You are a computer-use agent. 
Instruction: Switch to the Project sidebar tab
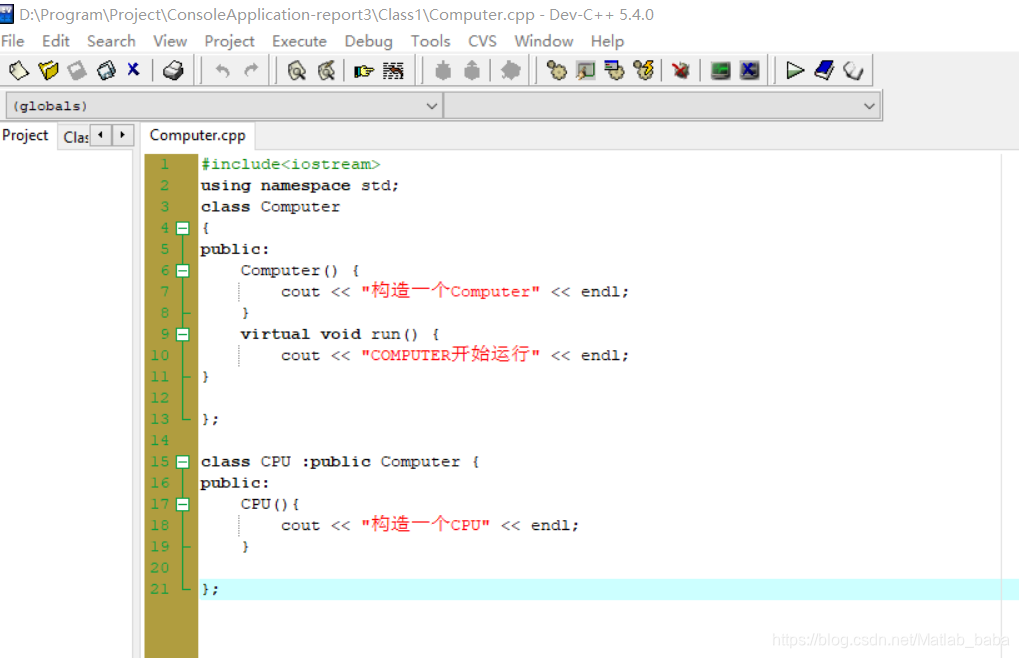tap(25, 135)
